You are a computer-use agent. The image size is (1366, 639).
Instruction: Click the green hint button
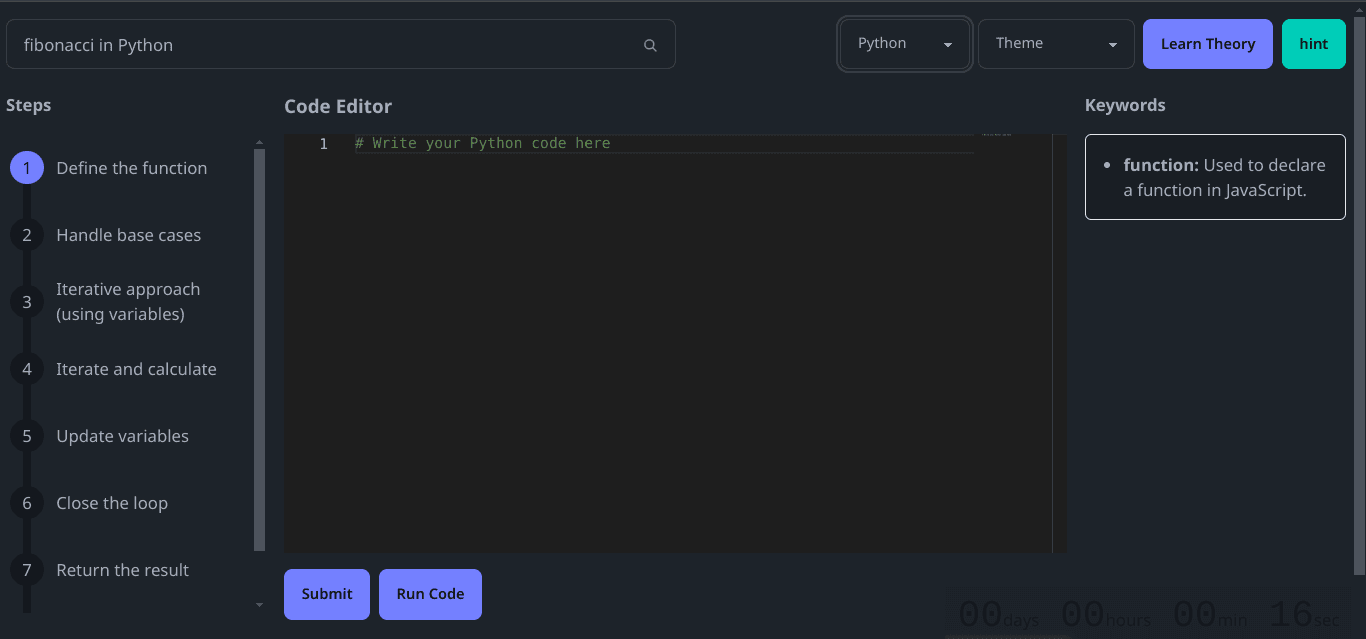(x=1313, y=44)
